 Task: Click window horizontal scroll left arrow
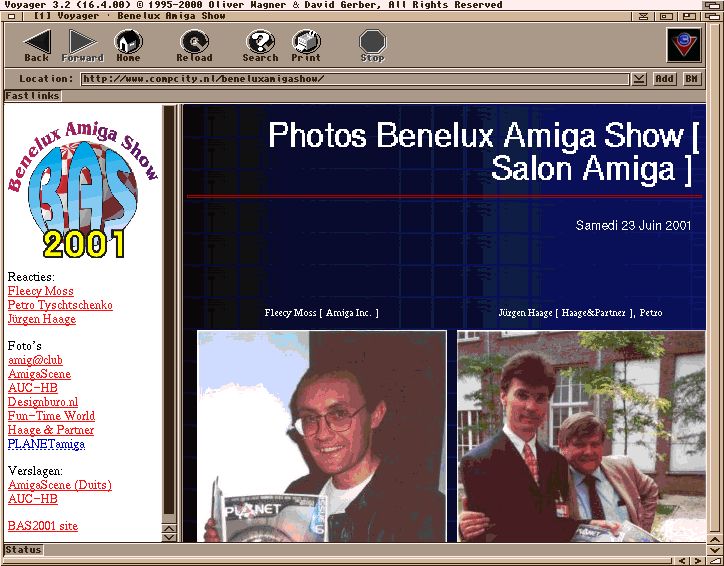[682, 560]
